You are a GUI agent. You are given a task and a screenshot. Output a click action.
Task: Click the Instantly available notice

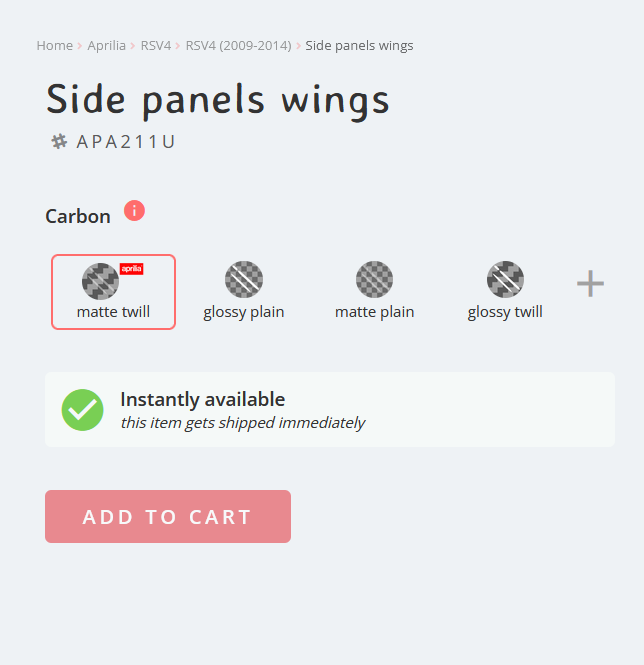tap(330, 410)
